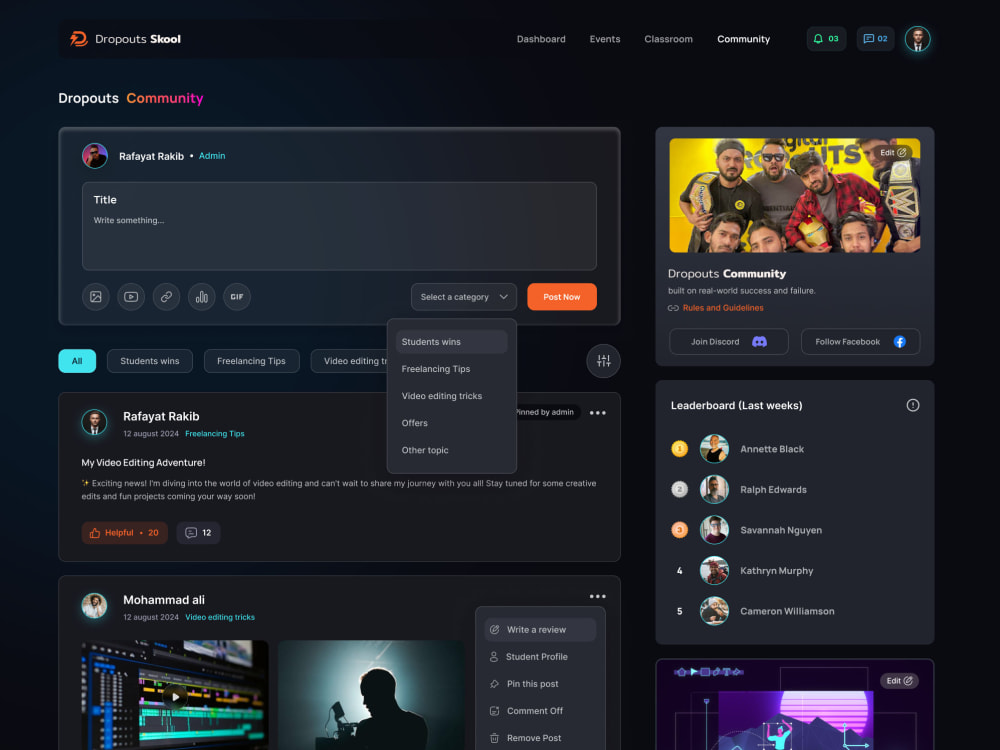This screenshot has width=1000, height=750.
Task: Add a poll to the post
Action: click(202, 297)
